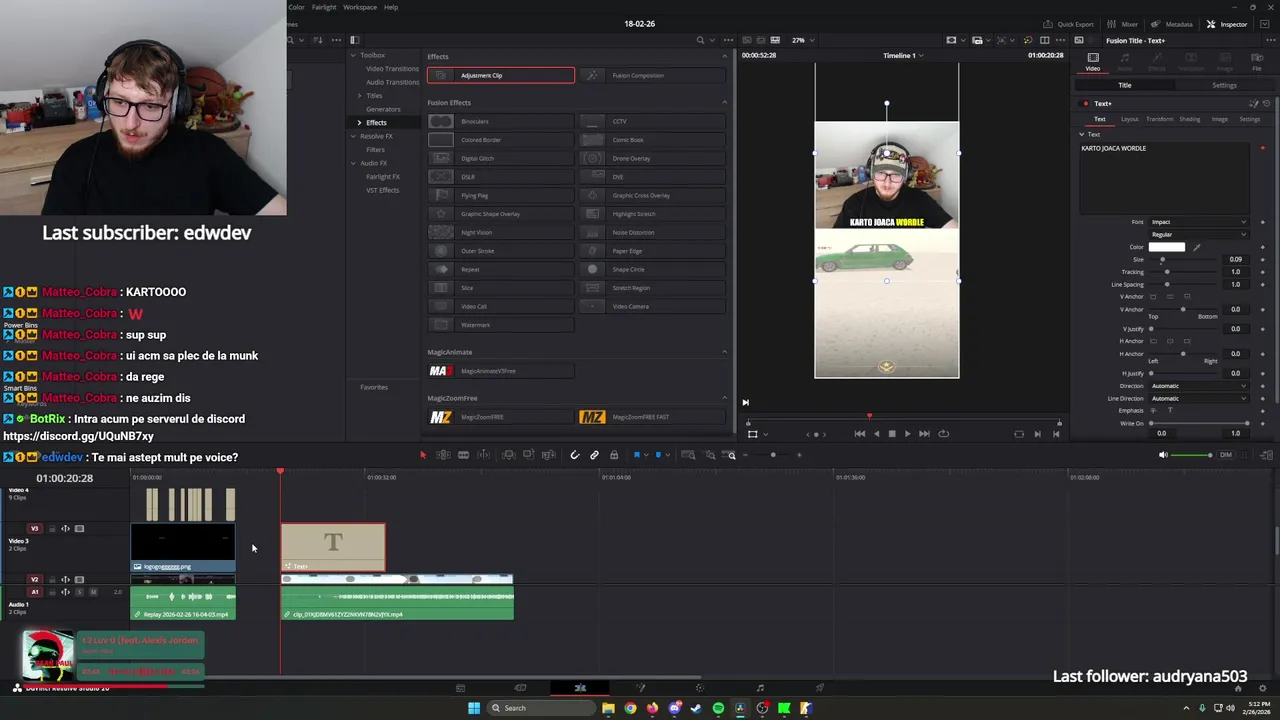Screen dimensions: 1280x720
Task: Click the Quick Export button
Action: click(x=1069, y=24)
